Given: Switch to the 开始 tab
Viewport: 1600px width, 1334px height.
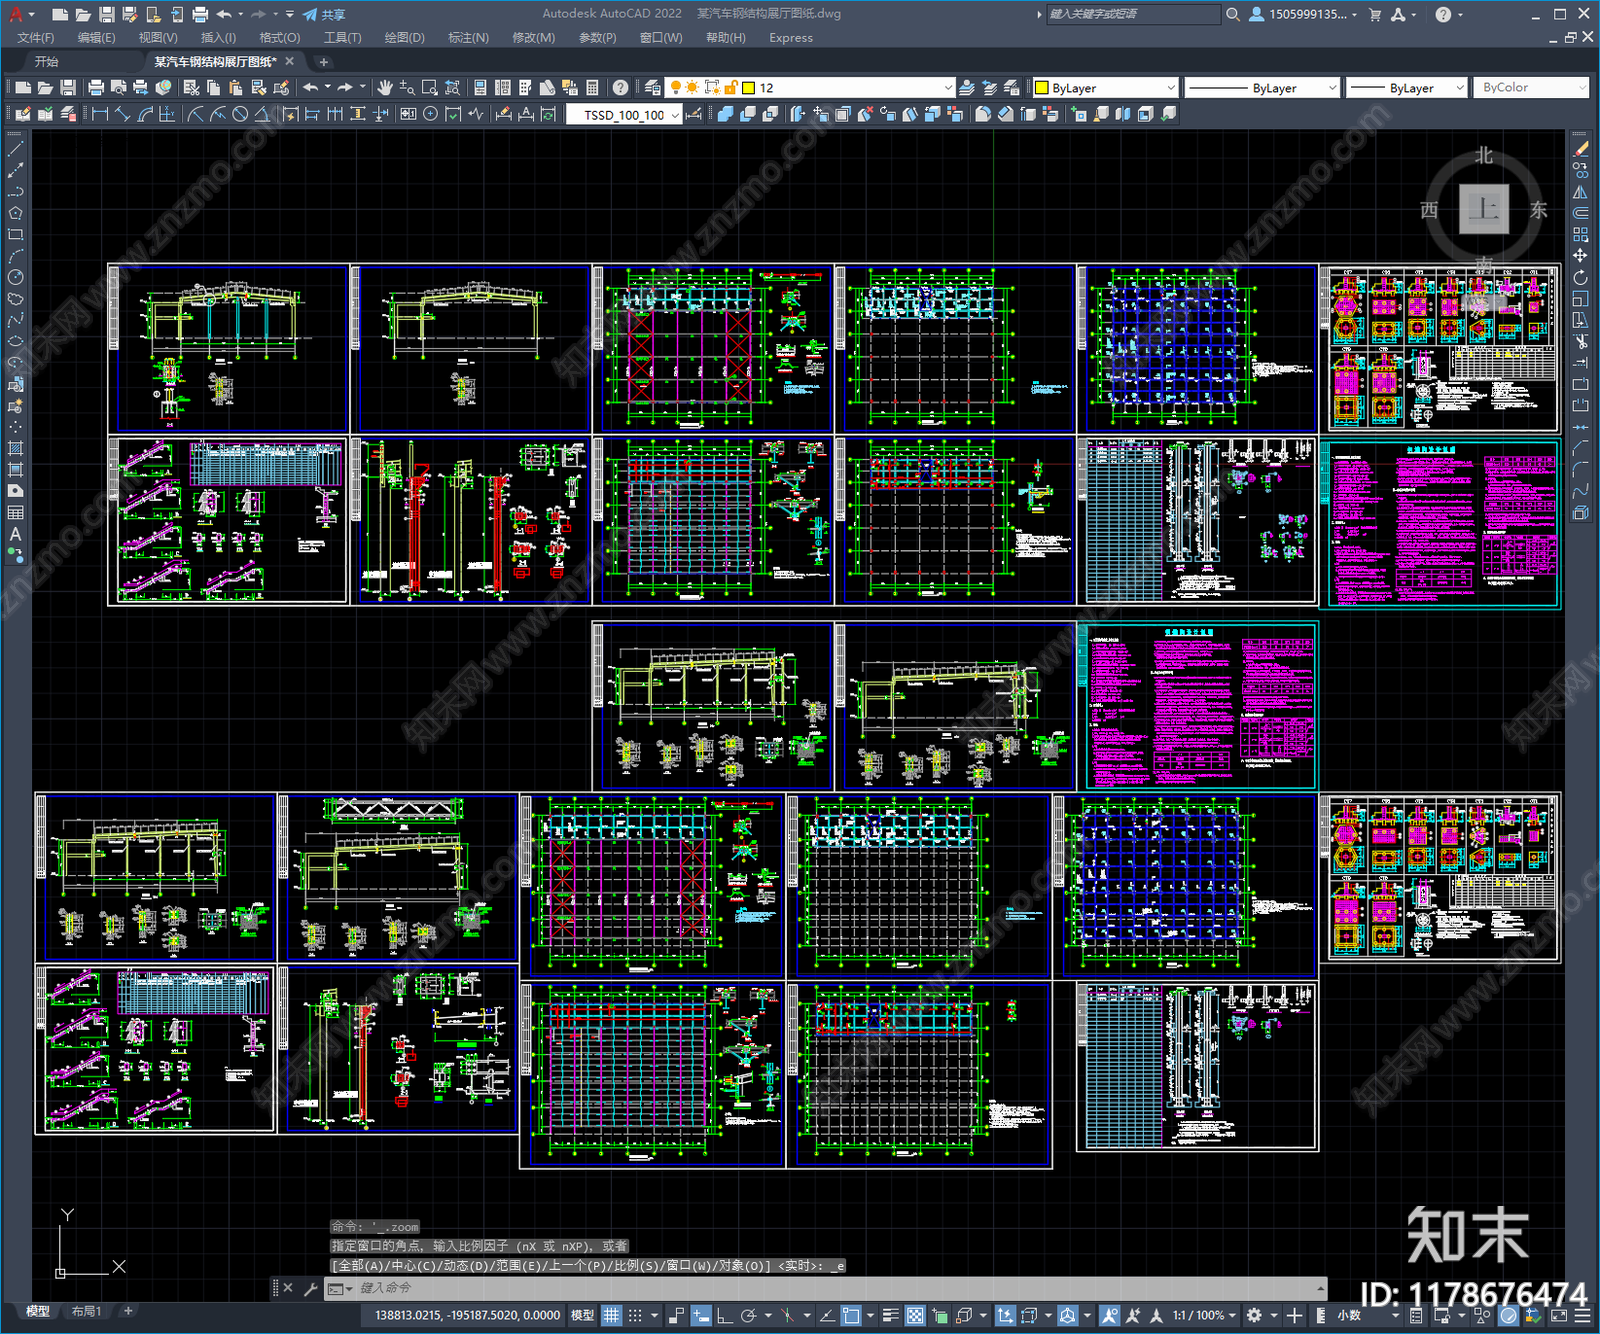Looking at the screenshot, I should 47,62.
